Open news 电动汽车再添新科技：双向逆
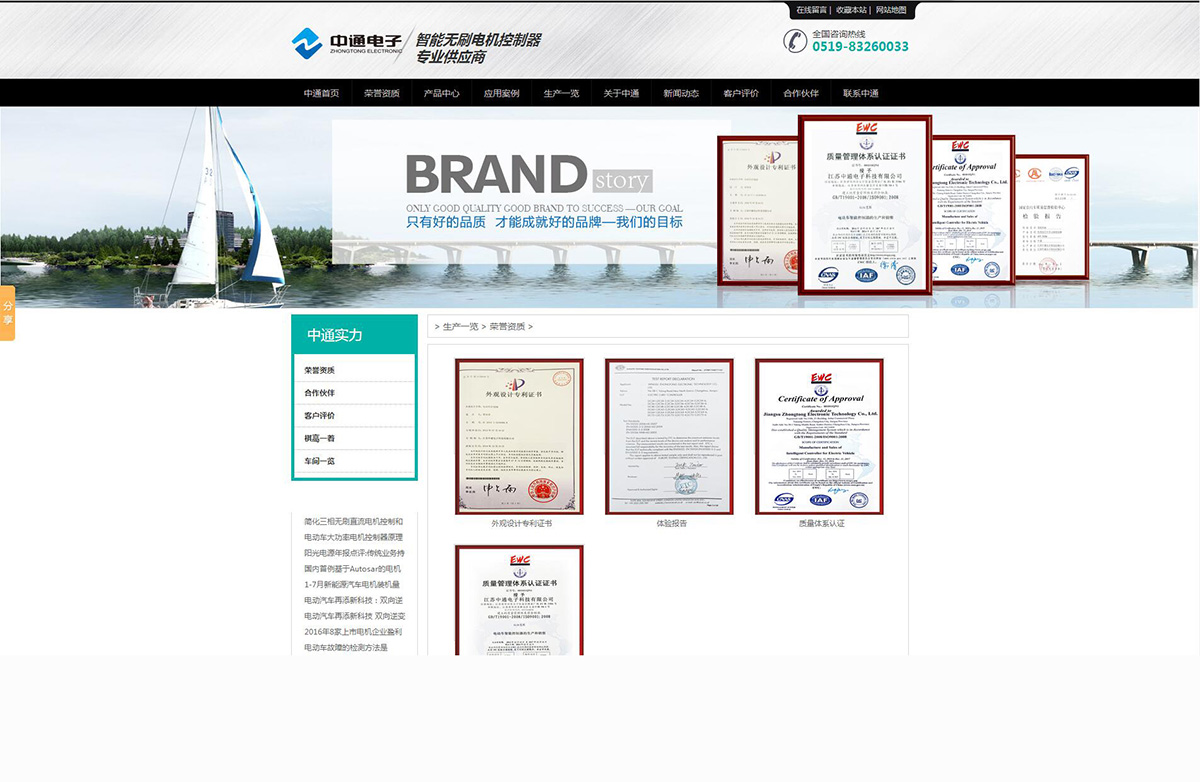The image size is (1200, 782). click(x=354, y=601)
